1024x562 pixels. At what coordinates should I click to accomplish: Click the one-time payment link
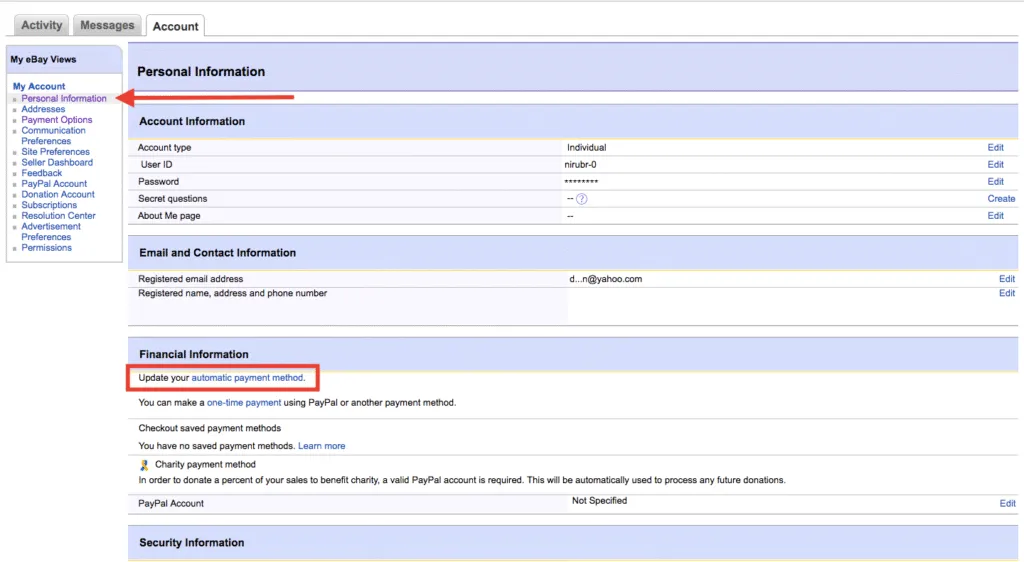244,403
